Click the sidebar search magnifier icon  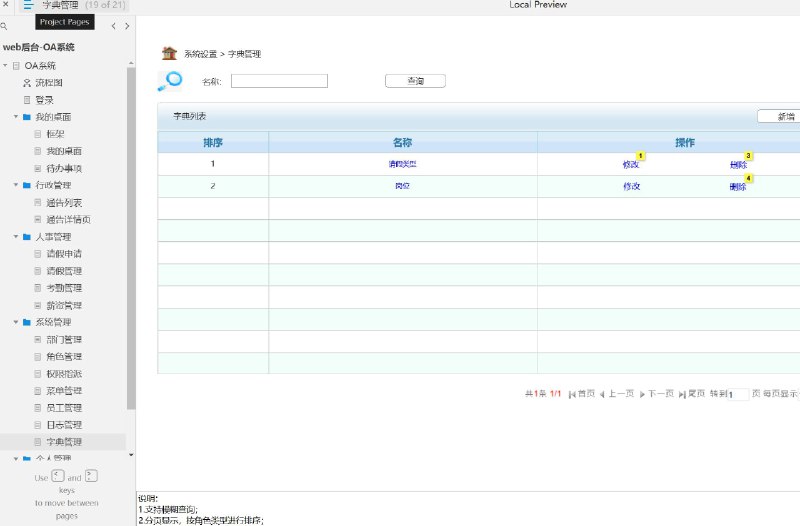click(x=4, y=26)
